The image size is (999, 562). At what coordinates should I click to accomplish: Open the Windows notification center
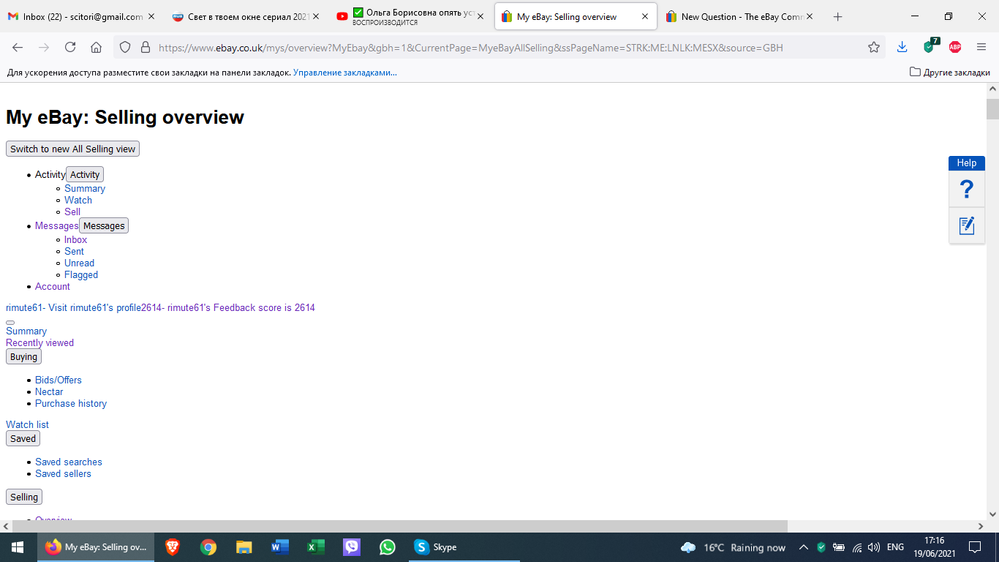coord(975,547)
